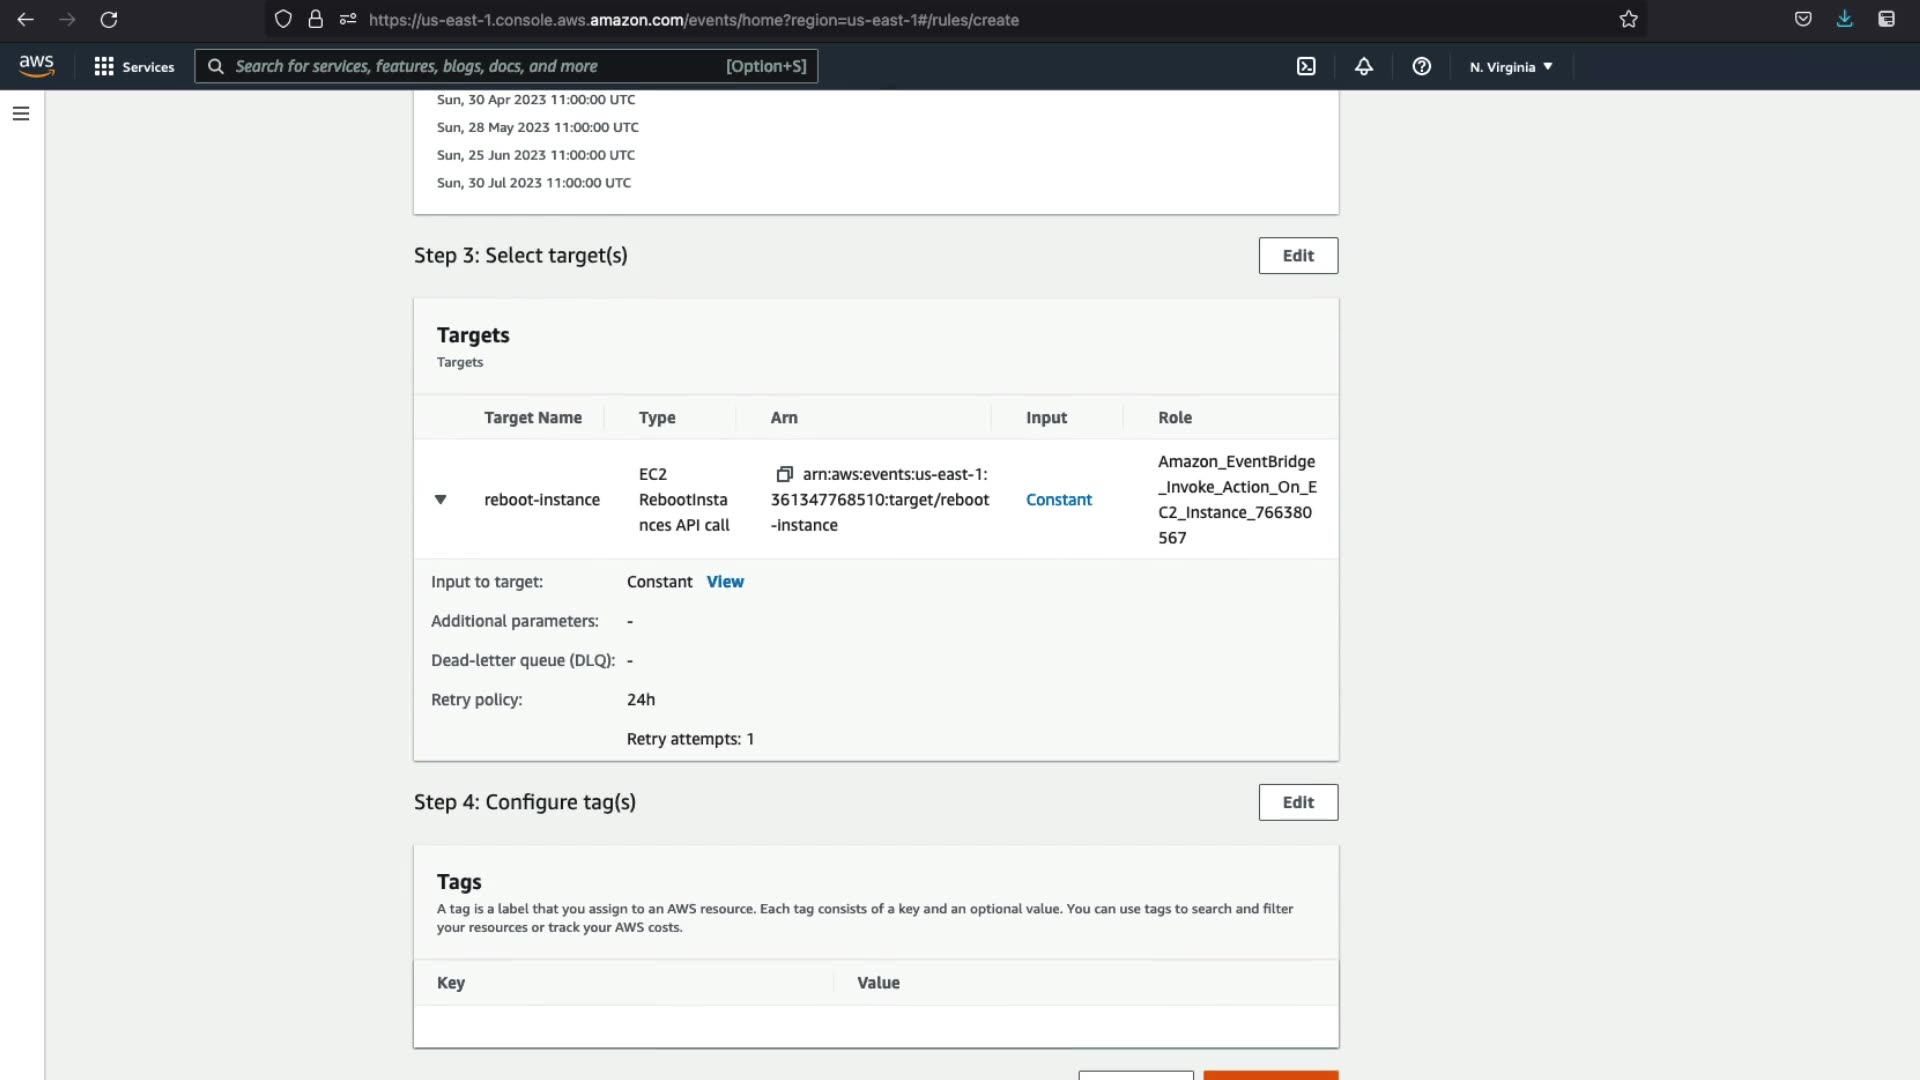
Task: Reload the browser page
Action: 109,19
